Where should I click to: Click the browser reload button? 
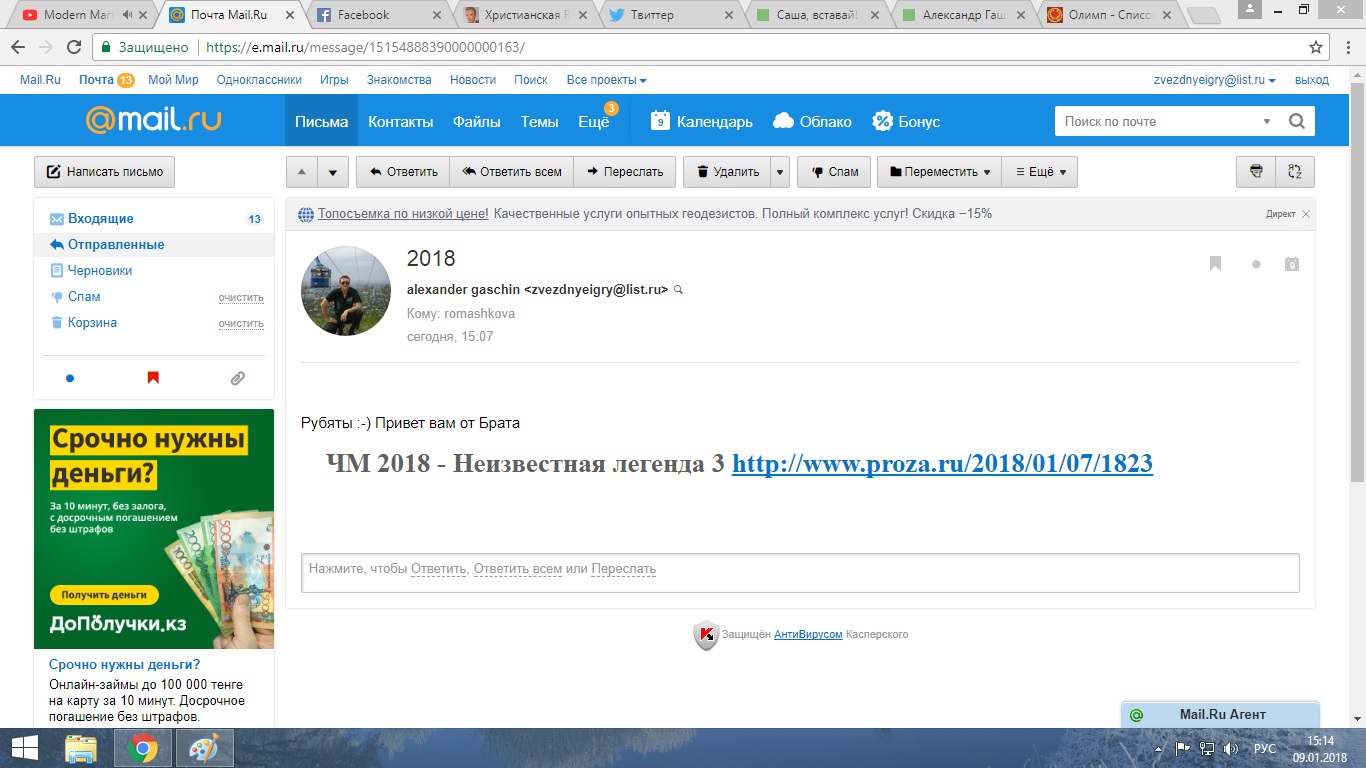73,47
